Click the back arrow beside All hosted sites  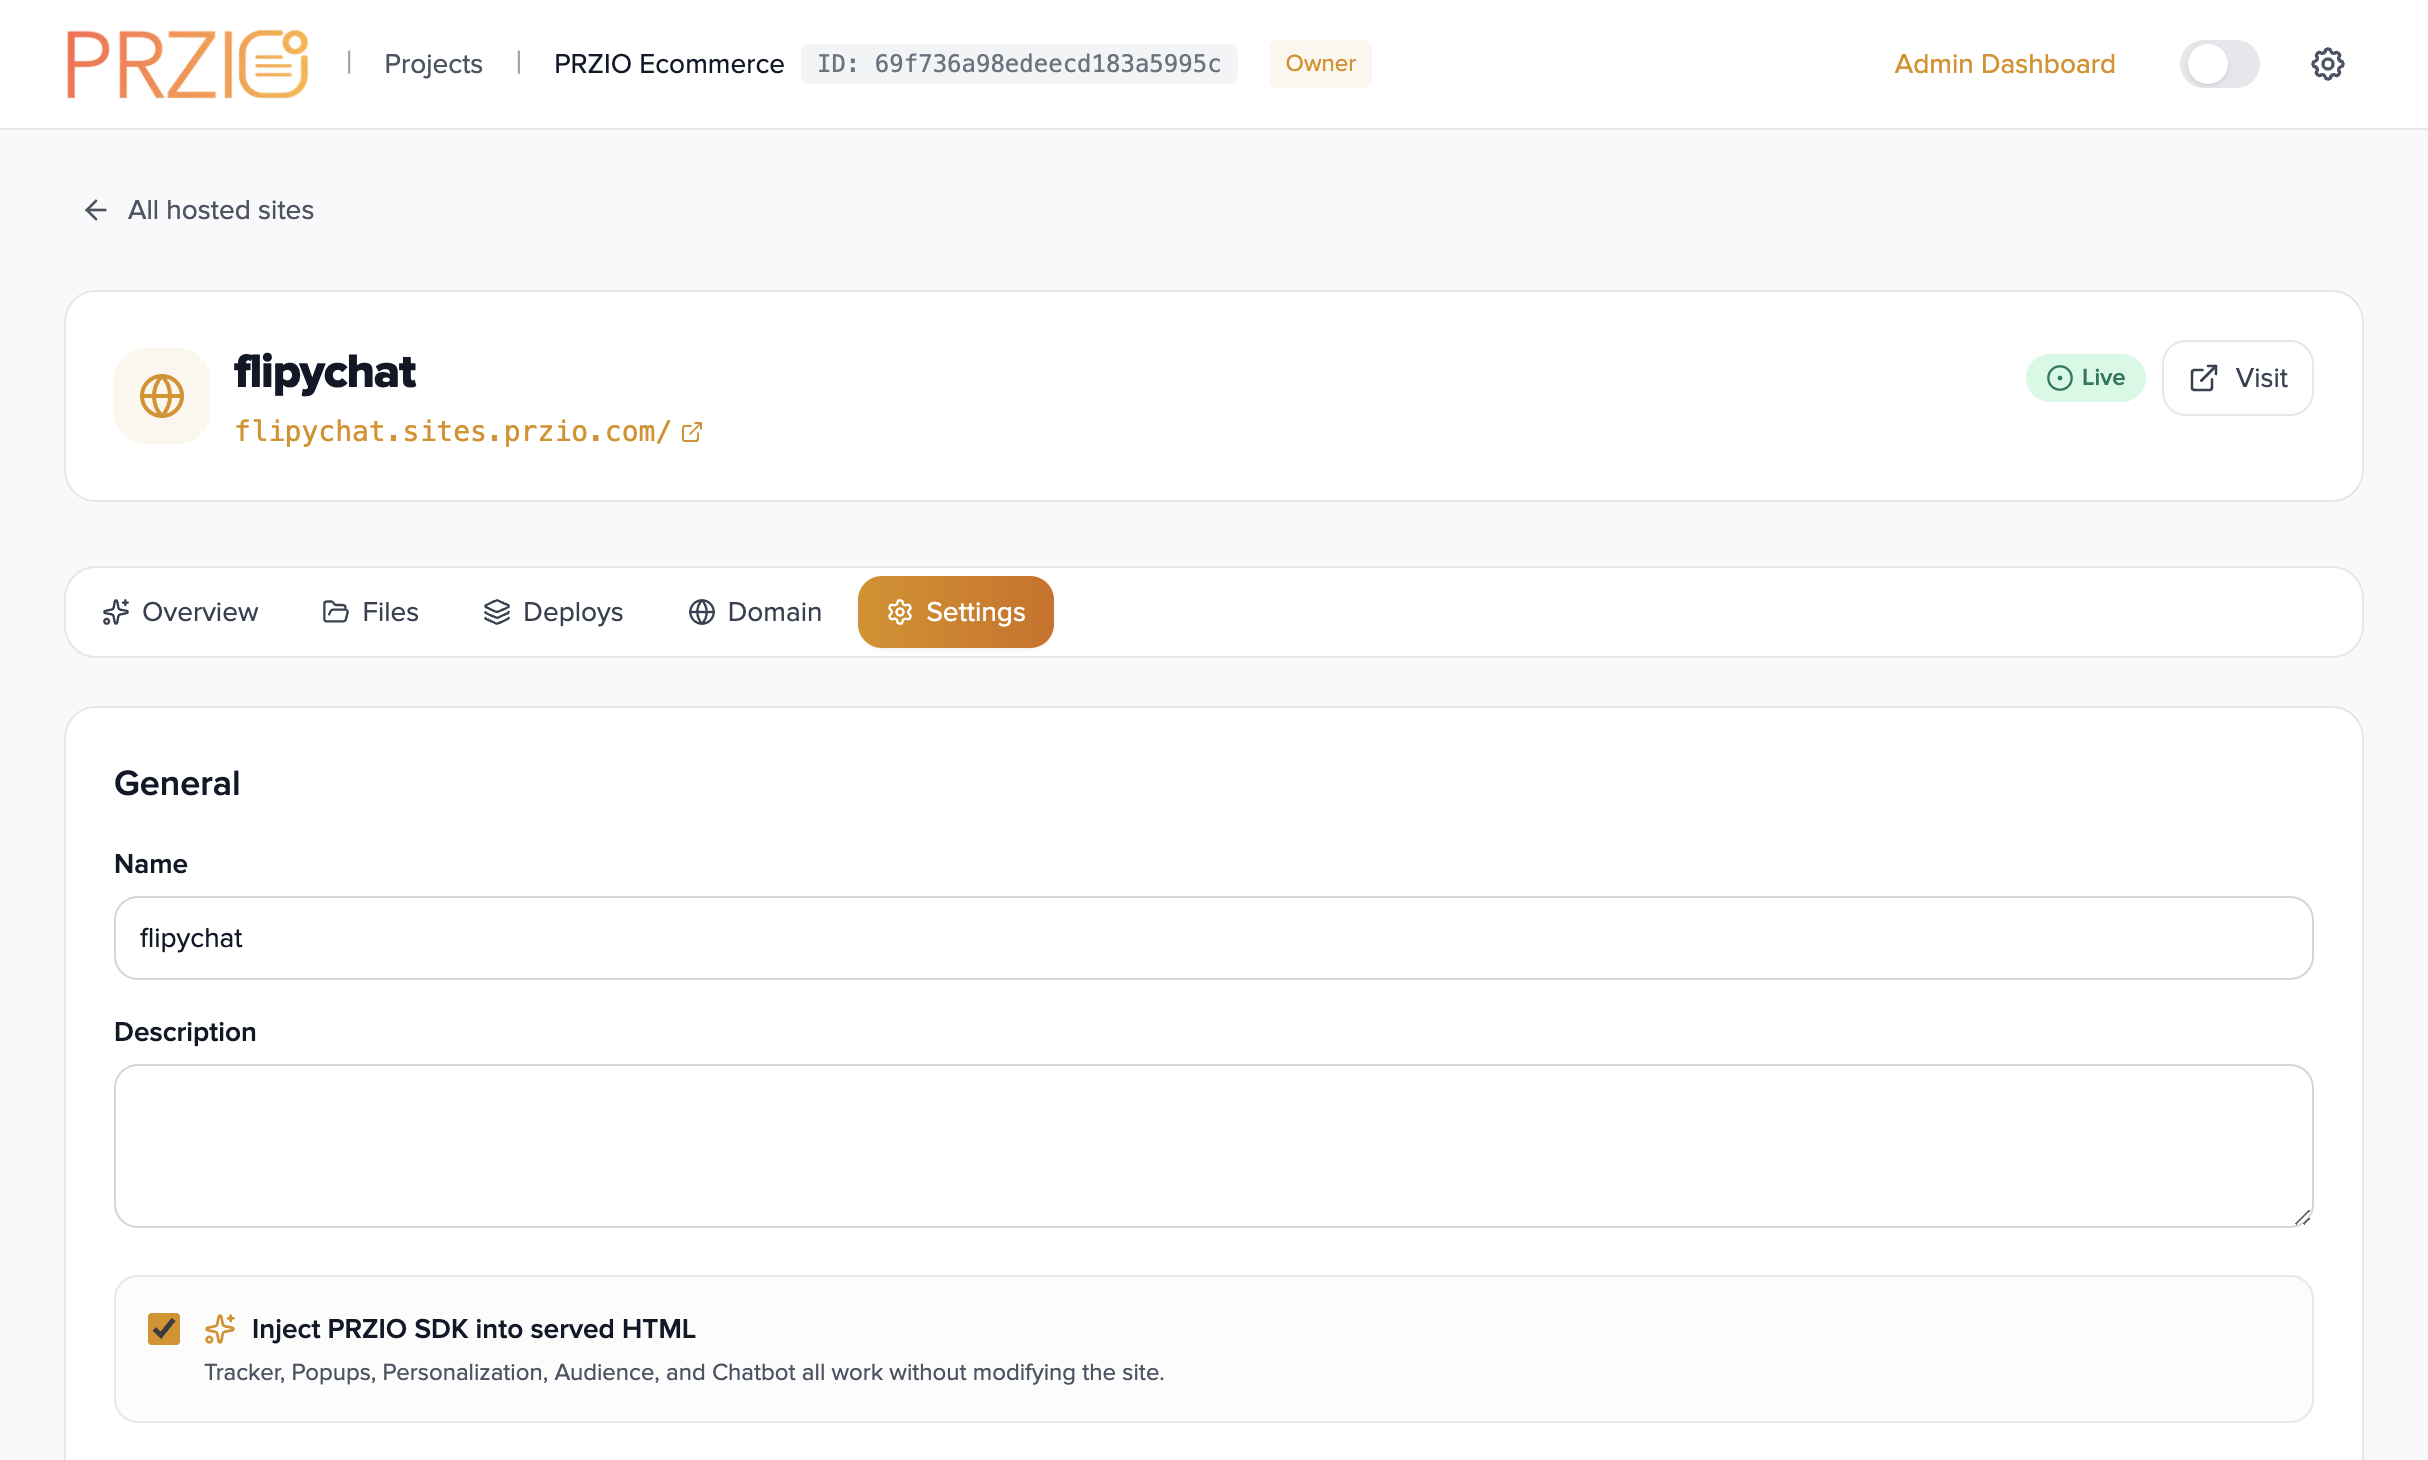(95, 210)
